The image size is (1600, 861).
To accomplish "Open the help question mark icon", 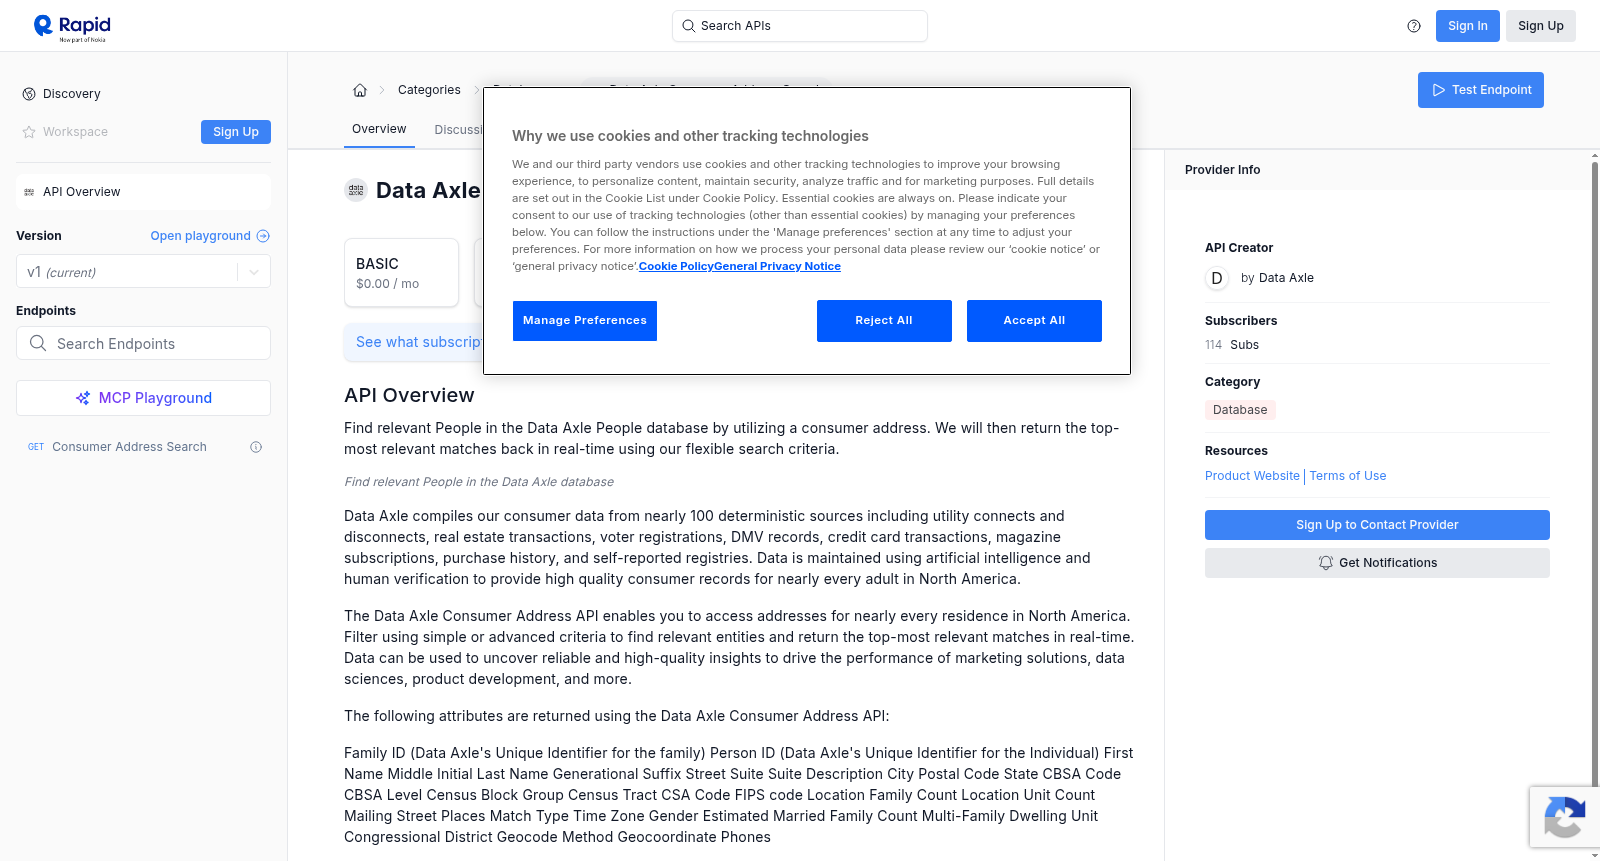I will tap(1414, 26).
